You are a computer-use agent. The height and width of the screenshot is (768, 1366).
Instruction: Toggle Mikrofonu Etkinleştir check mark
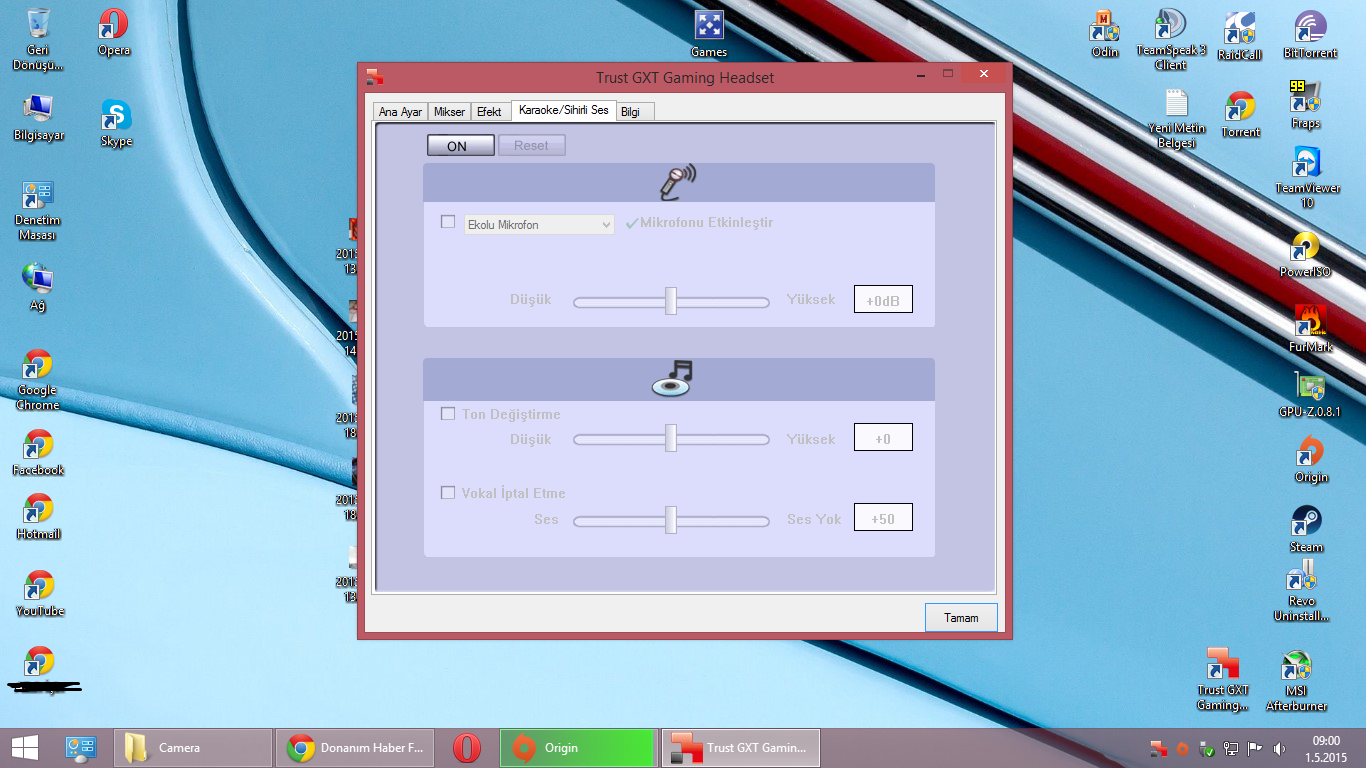[x=631, y=223]
